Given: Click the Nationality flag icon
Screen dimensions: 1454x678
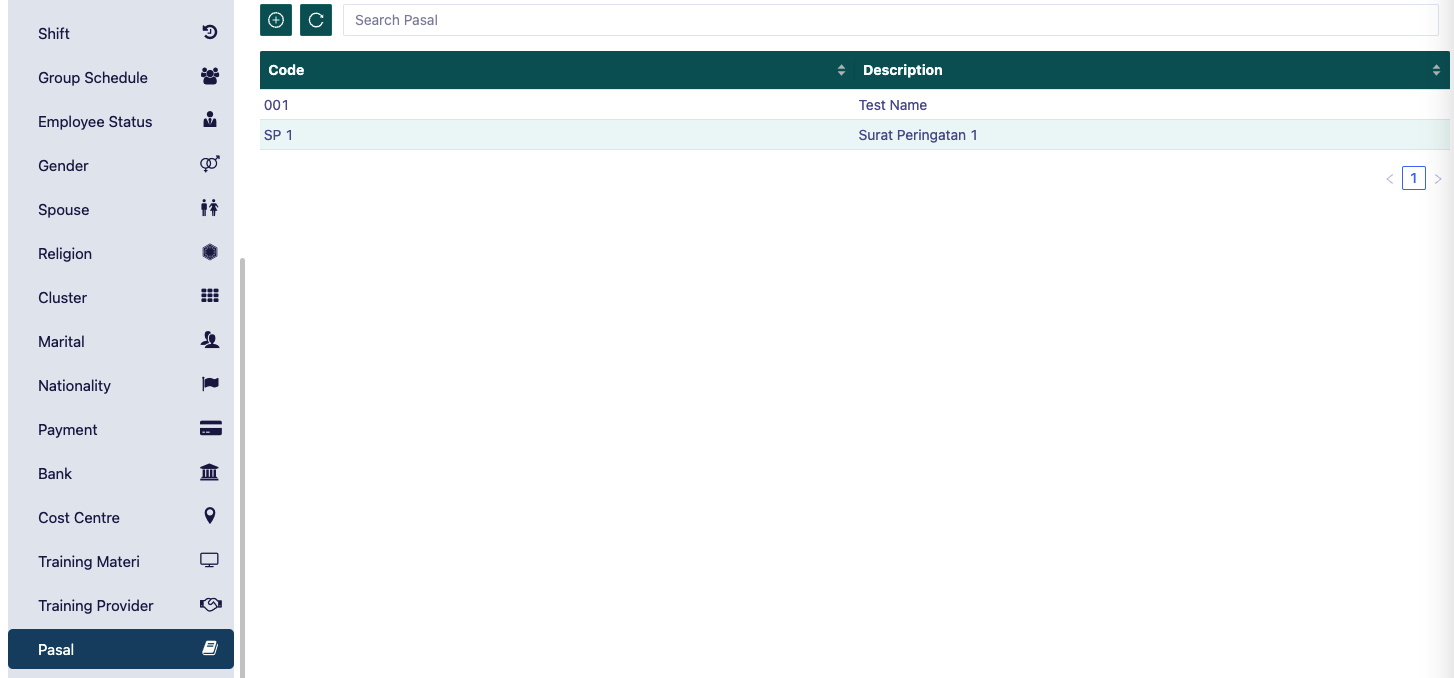Looking at the screenshot, I should click(210, 385).
